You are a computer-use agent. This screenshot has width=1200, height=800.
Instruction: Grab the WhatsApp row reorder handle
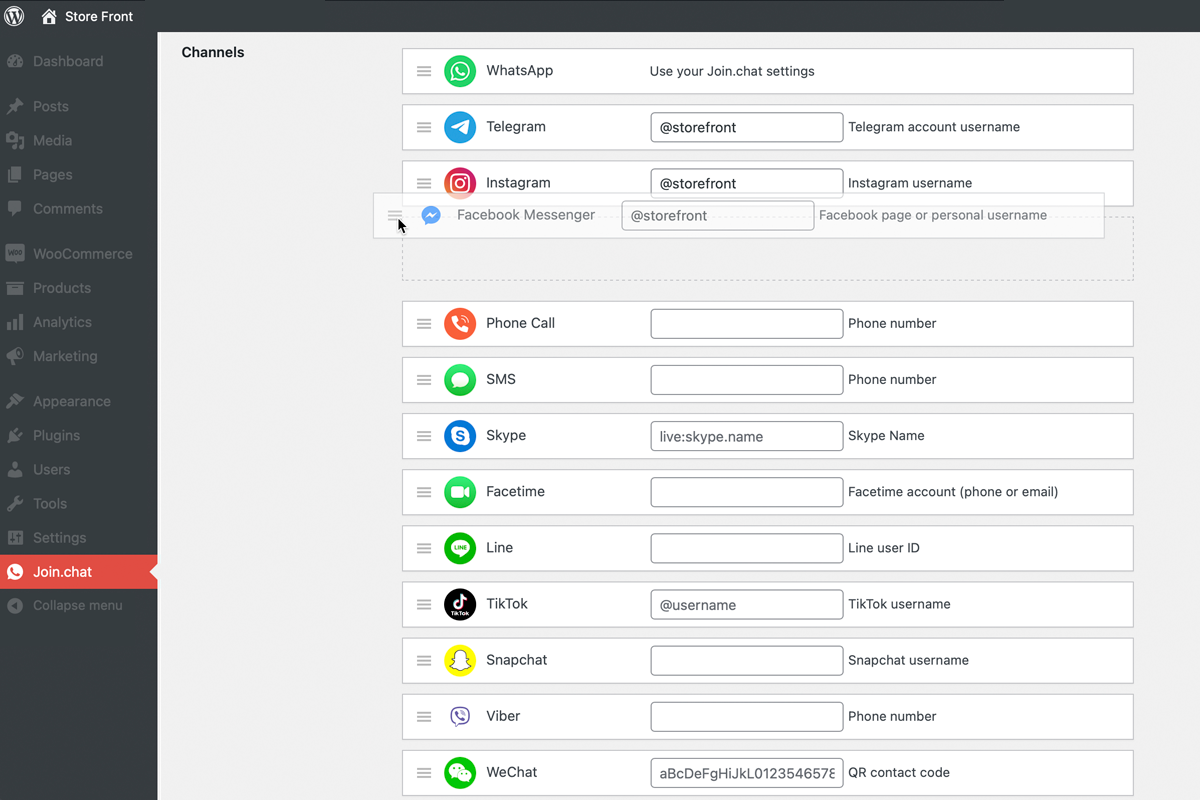point(424,71)
